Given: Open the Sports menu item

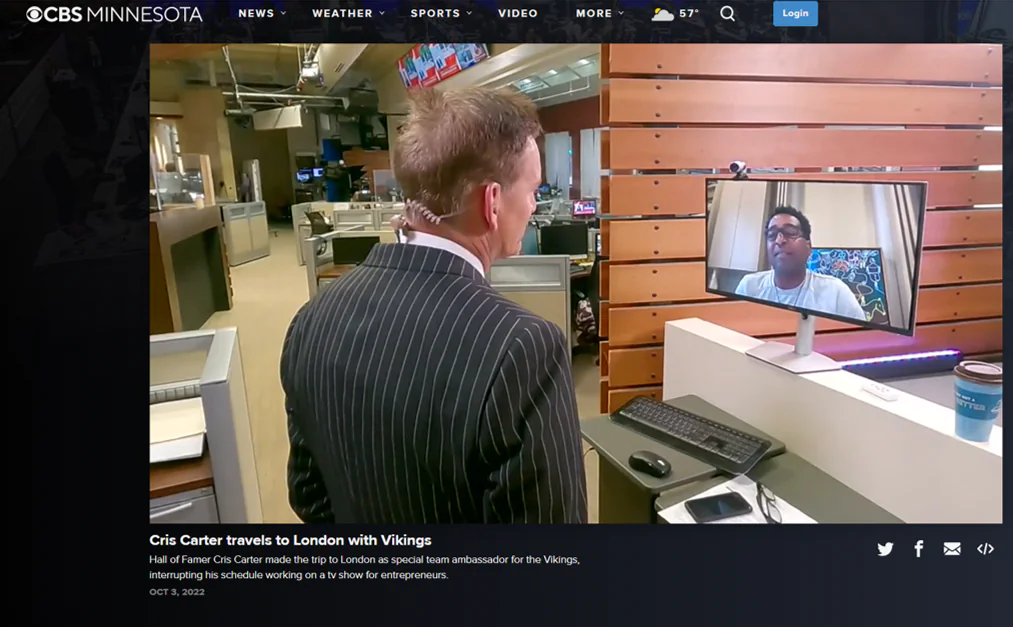Looking at the screenshot, I should point(435,14).
